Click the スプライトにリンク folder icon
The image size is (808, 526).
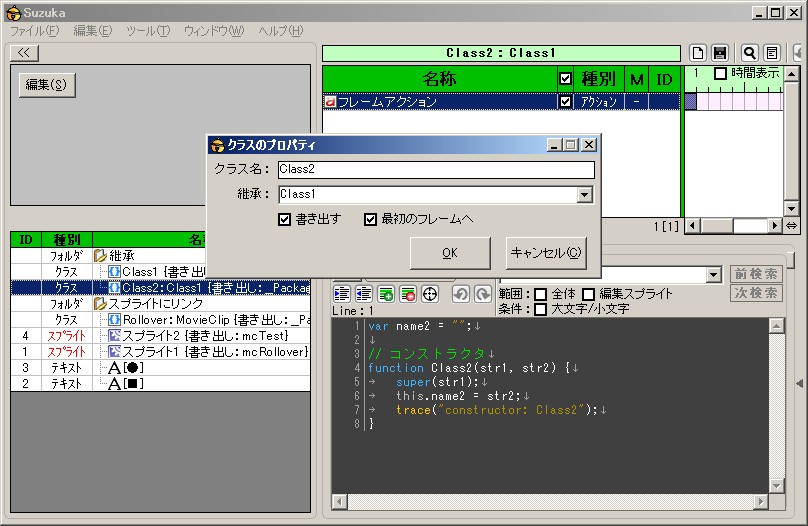click(100, 303)
